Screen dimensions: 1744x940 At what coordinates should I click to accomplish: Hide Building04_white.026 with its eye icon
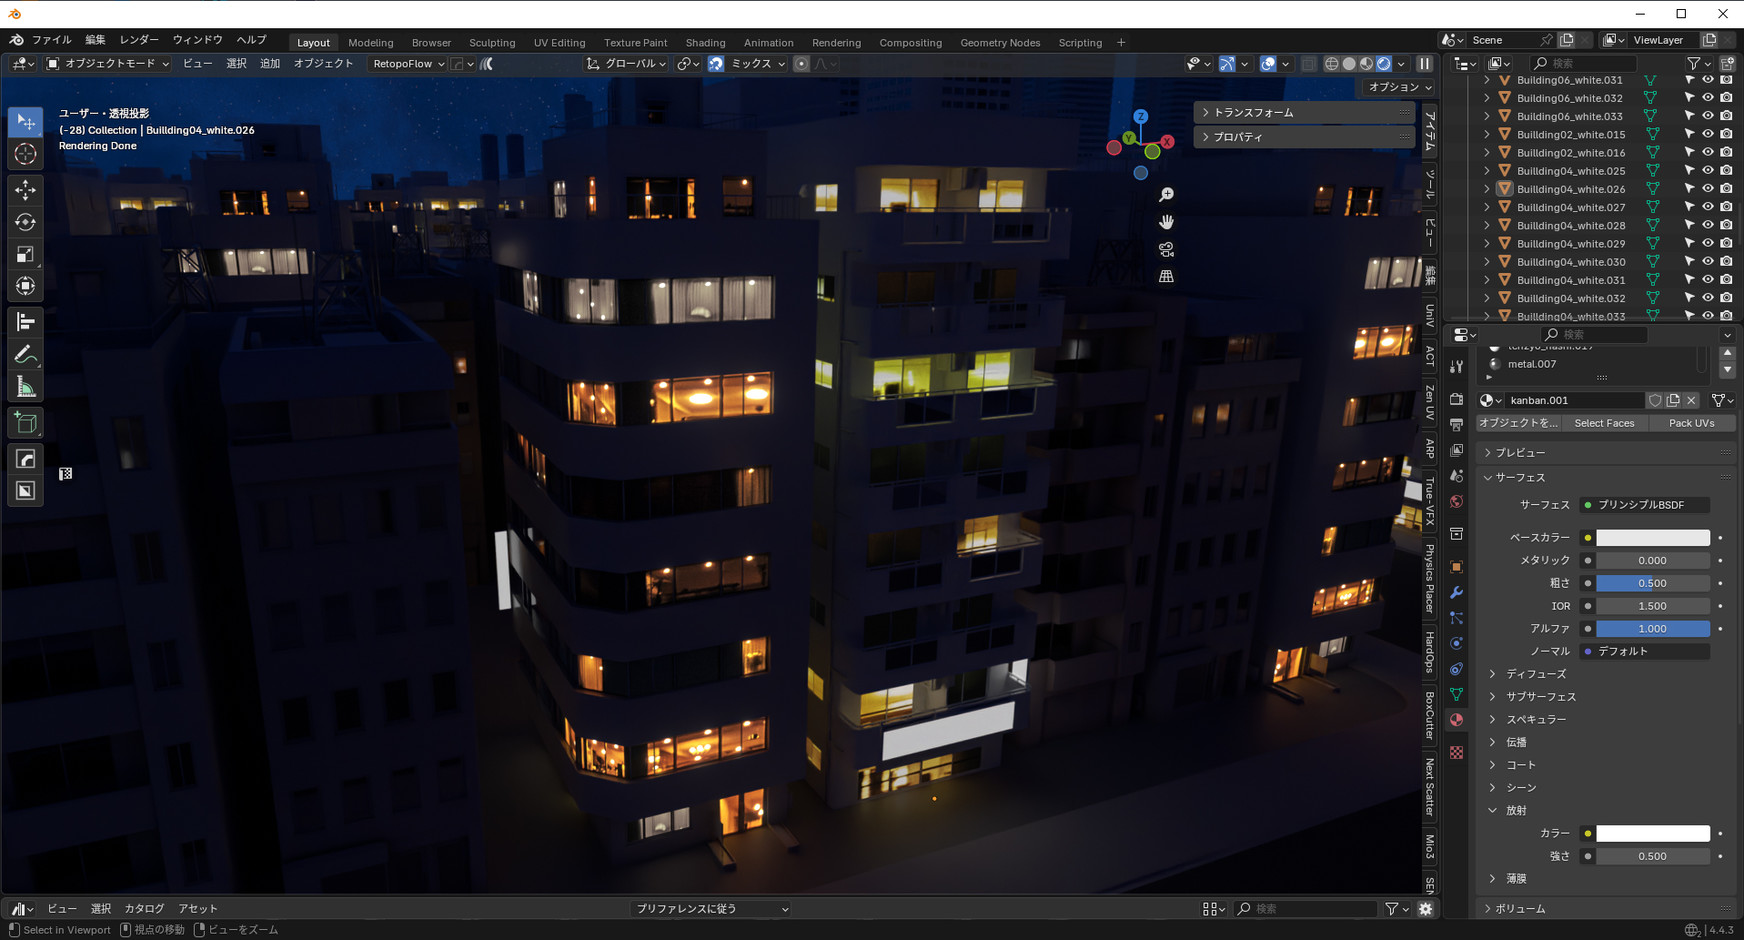tap(1708, 189)
